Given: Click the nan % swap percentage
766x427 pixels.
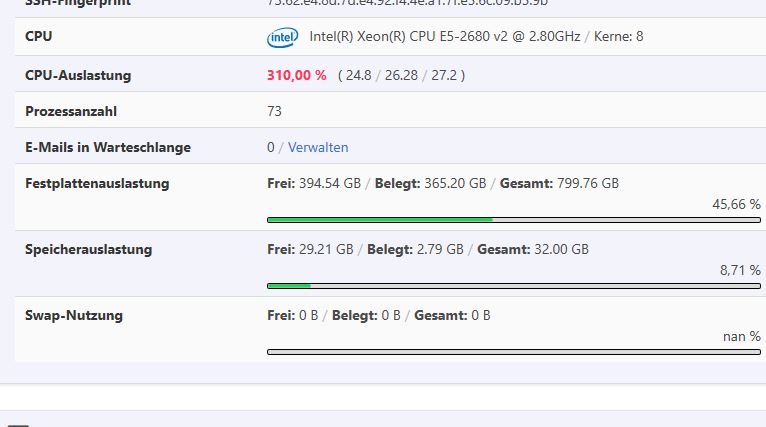Looking at the screenshot, I should 741,336.
